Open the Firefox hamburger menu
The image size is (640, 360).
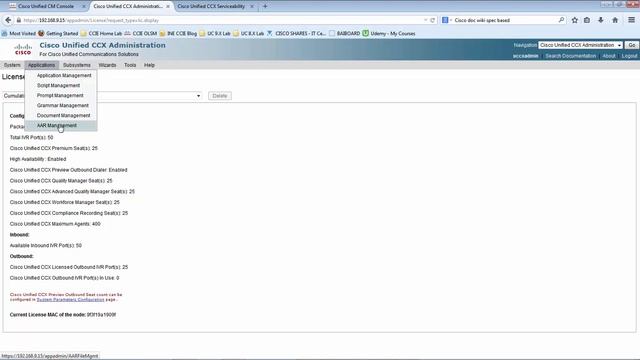631,20
